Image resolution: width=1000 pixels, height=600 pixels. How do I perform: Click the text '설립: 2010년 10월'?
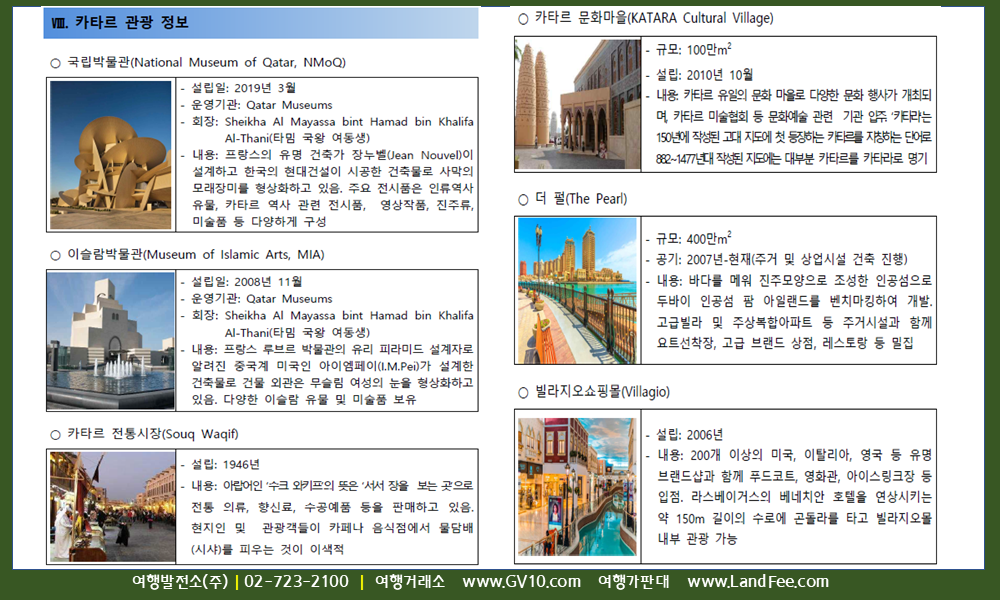[705, 75]
